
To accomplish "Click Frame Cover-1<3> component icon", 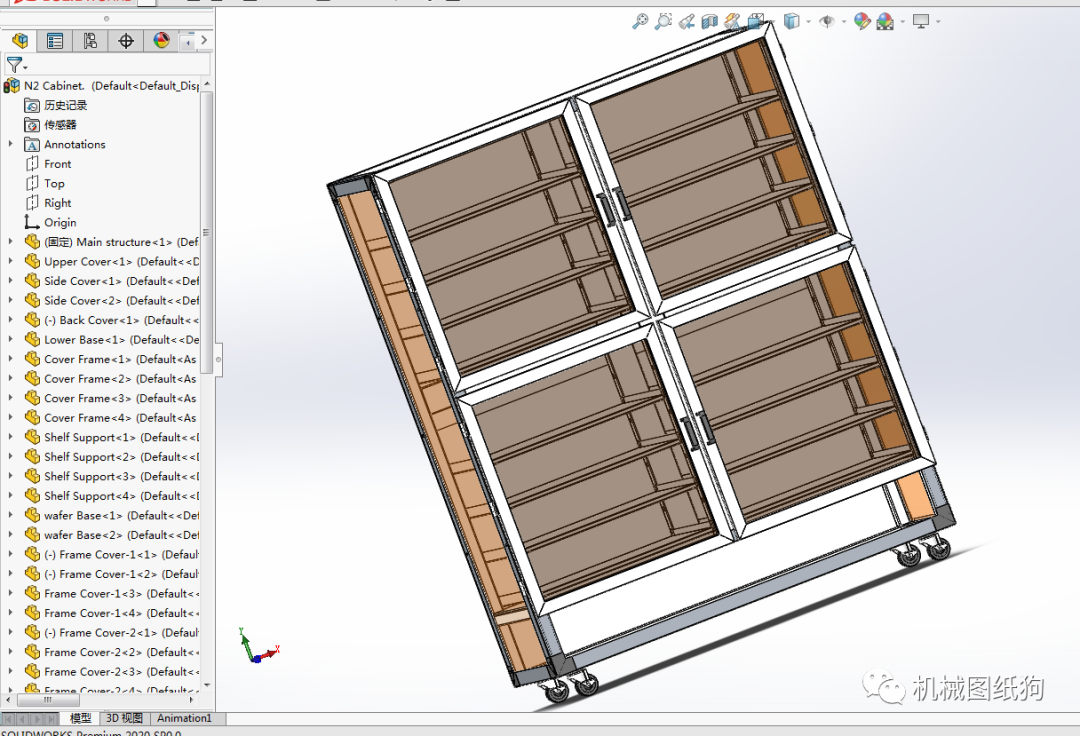I will tap(32, 593).
